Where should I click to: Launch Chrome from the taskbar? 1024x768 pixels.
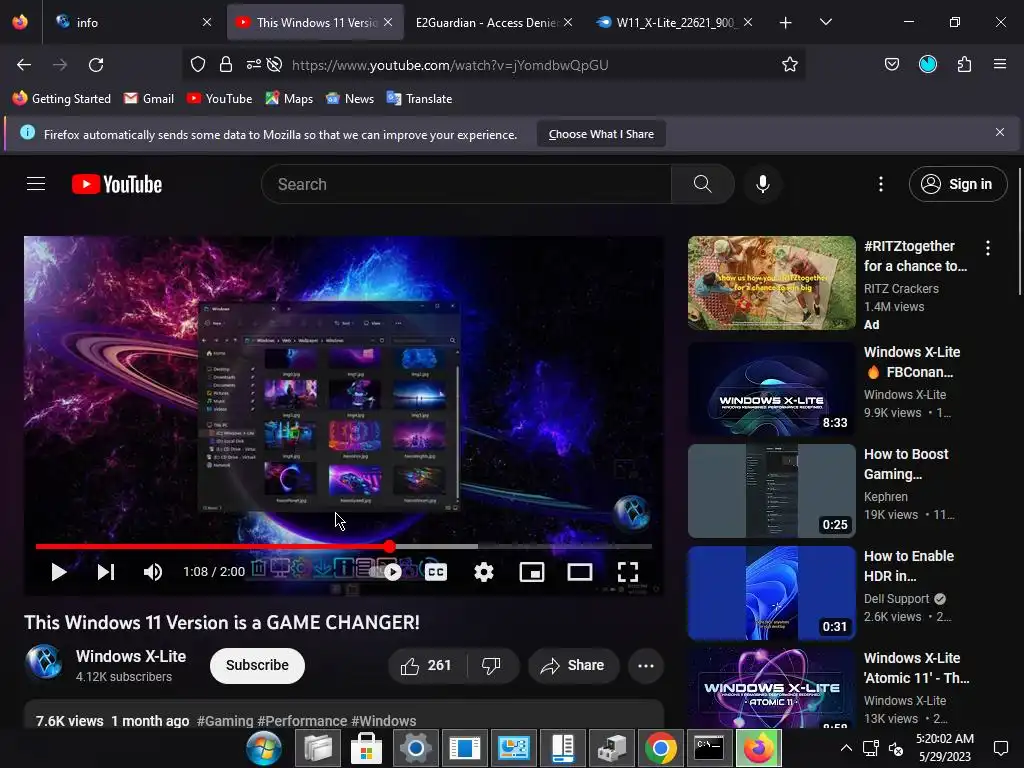pos(660,748)
